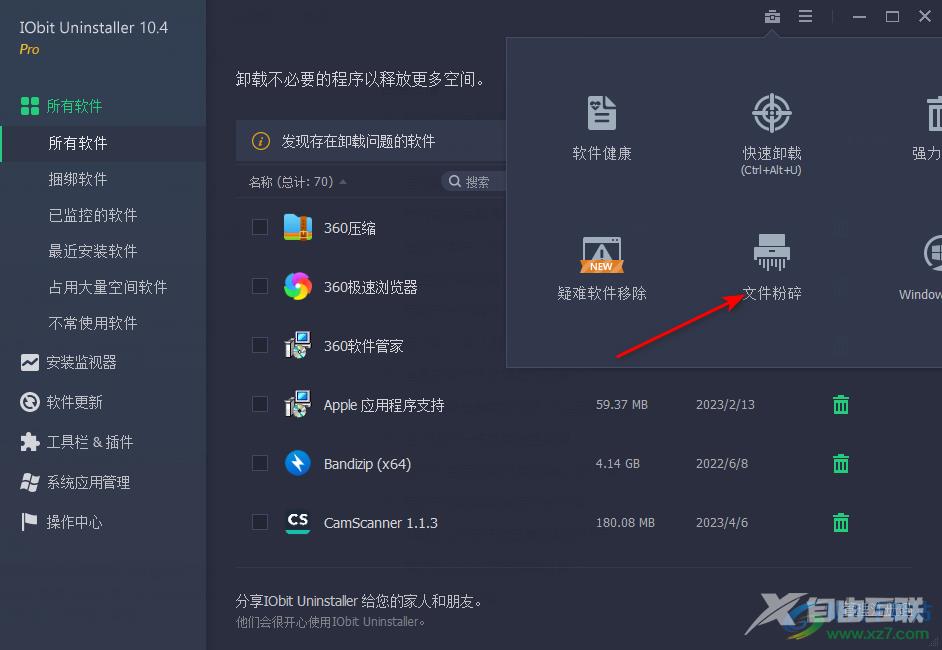Click the Pro edition label
The height and width of the screenshot is (650, 942).
[29, 49]
